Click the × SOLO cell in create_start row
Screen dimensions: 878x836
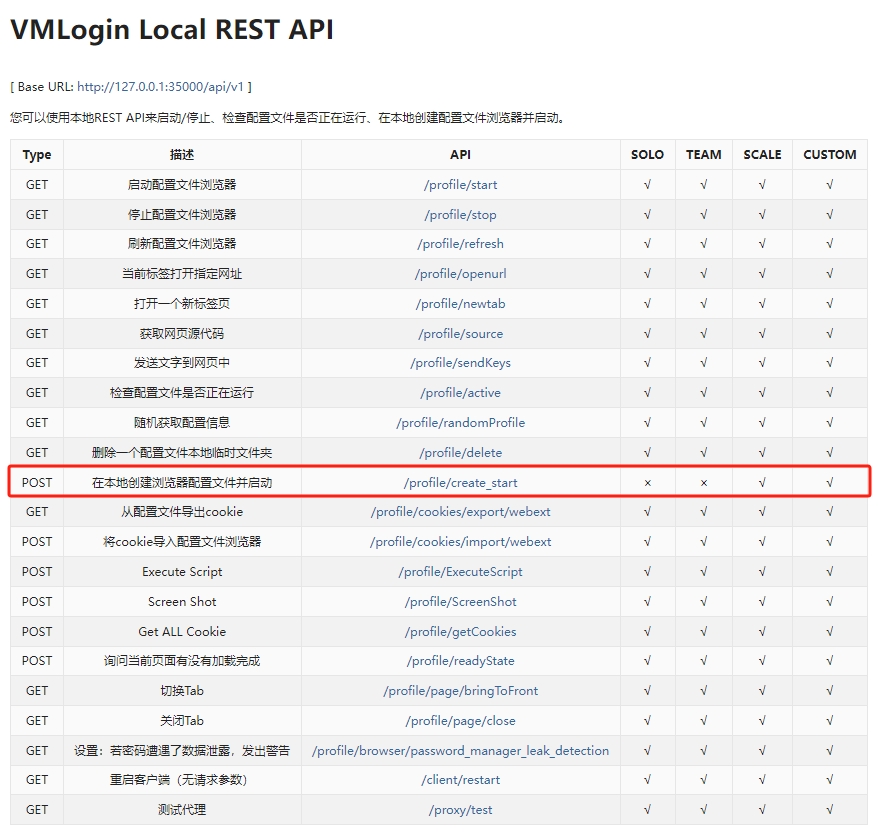pos(647,483)
